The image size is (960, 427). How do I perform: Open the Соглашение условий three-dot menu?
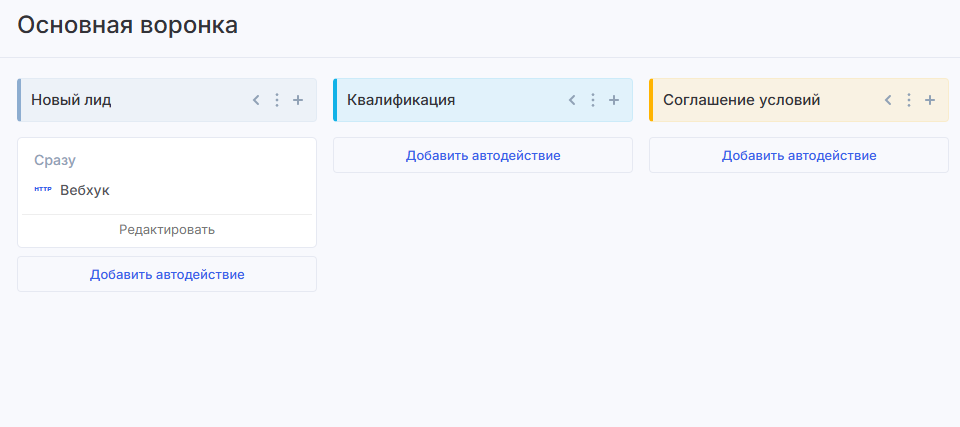point(909,100)
